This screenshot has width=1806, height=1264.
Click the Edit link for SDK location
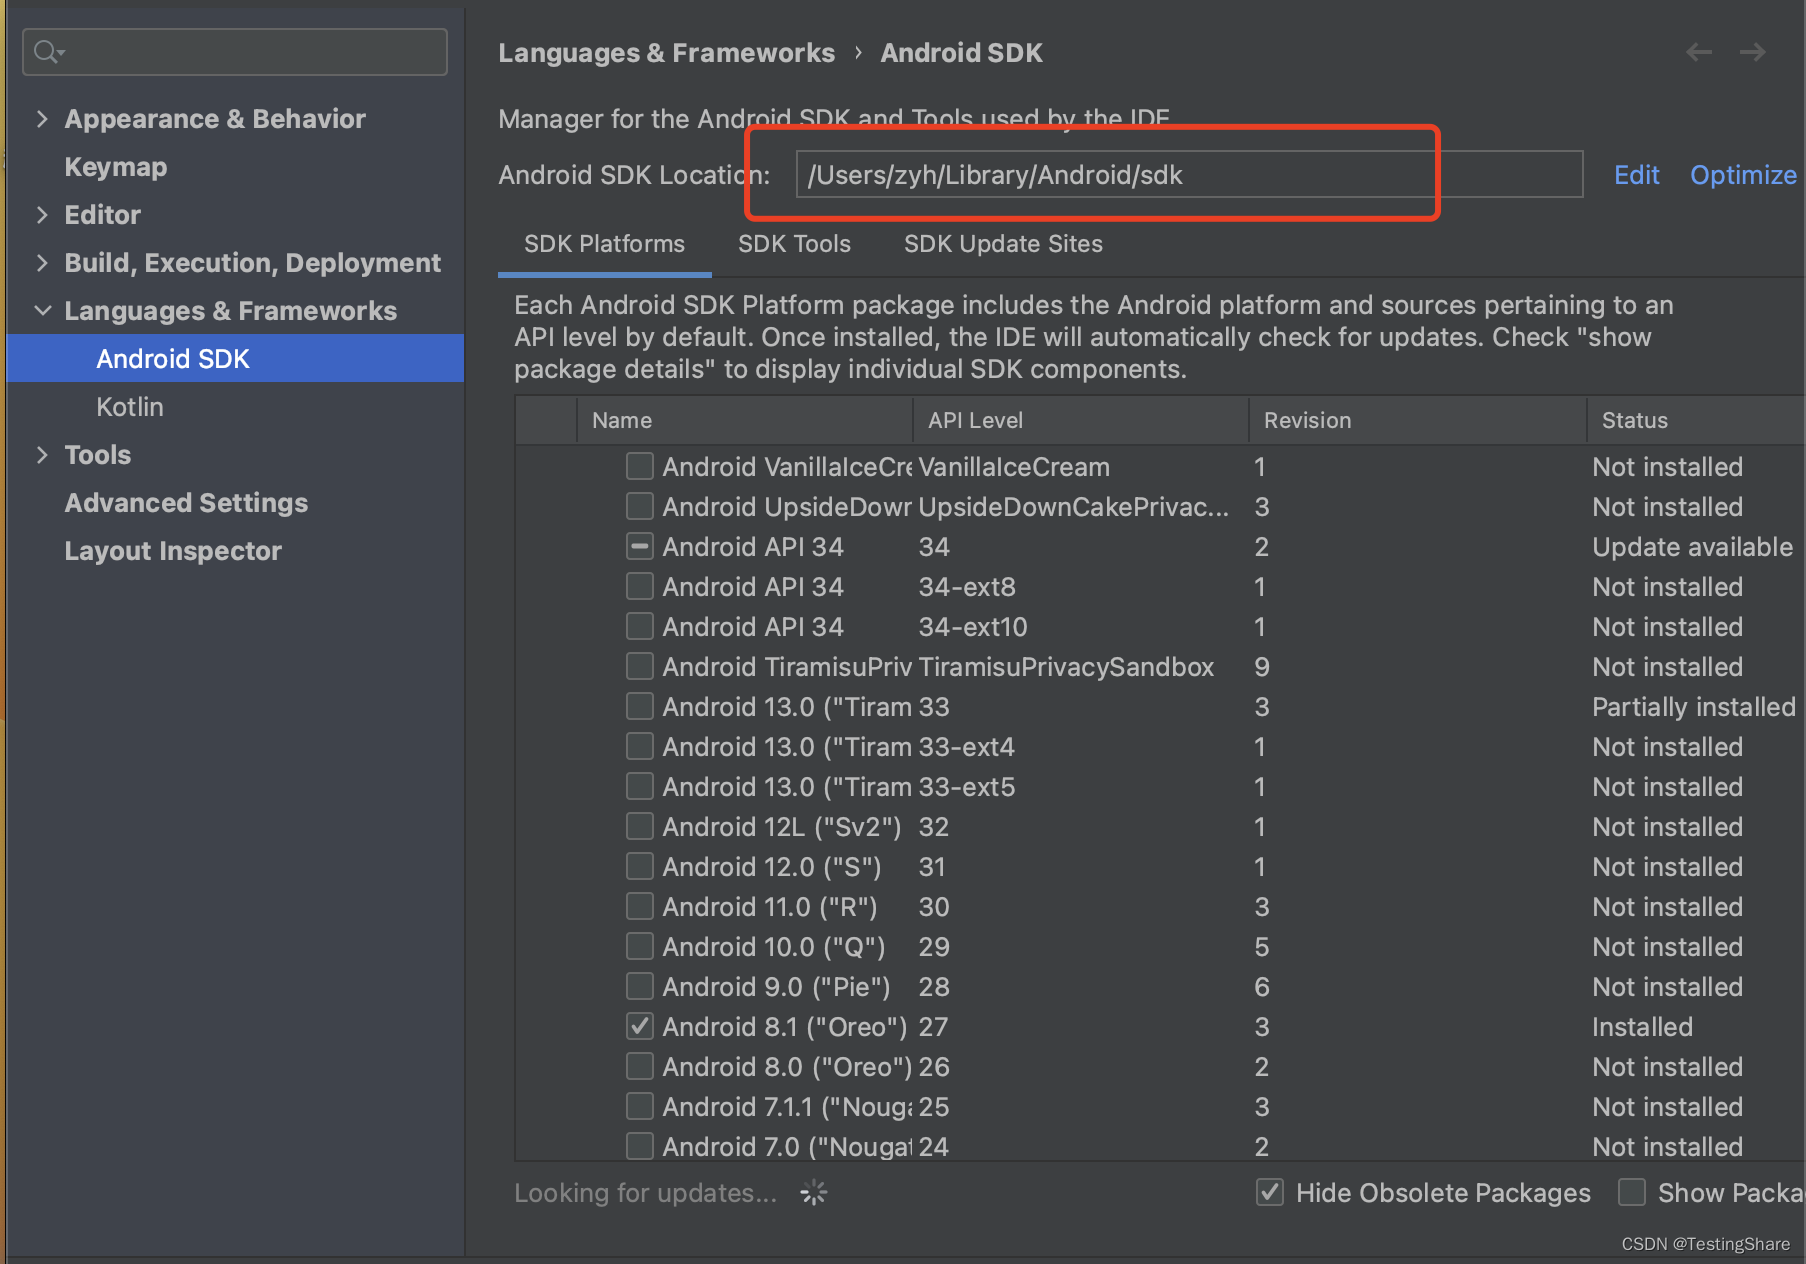[1636, 174]
